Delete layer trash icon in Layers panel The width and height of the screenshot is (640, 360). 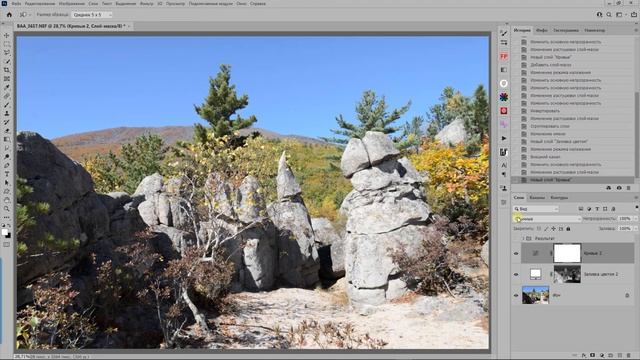(629, 356)
